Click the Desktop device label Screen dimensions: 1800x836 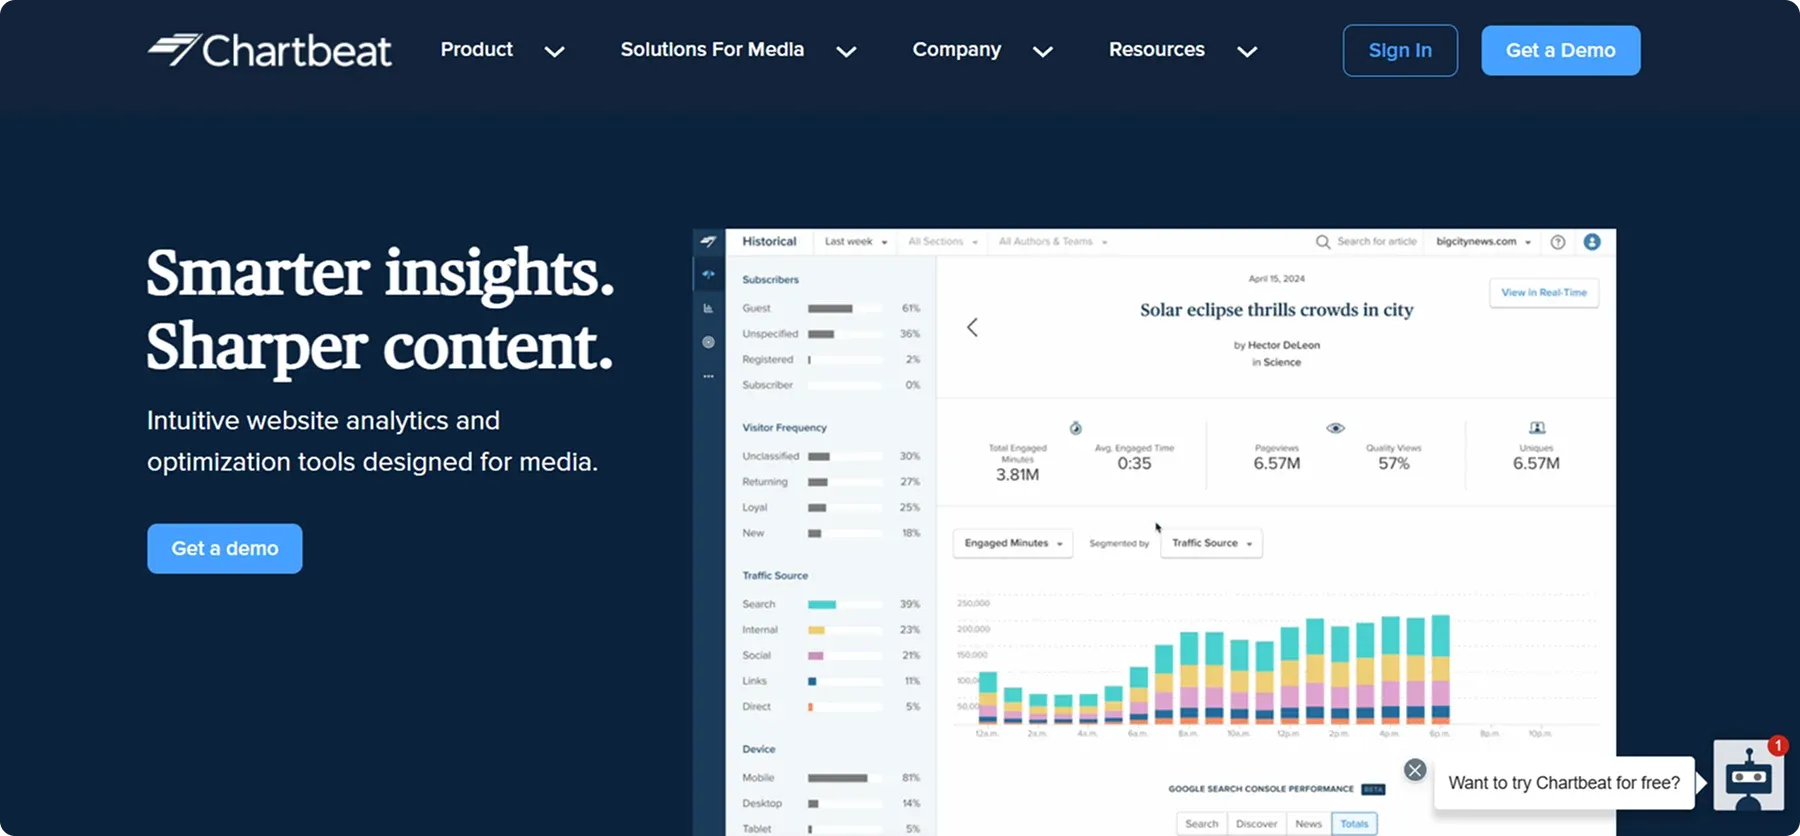click(762, 804)
